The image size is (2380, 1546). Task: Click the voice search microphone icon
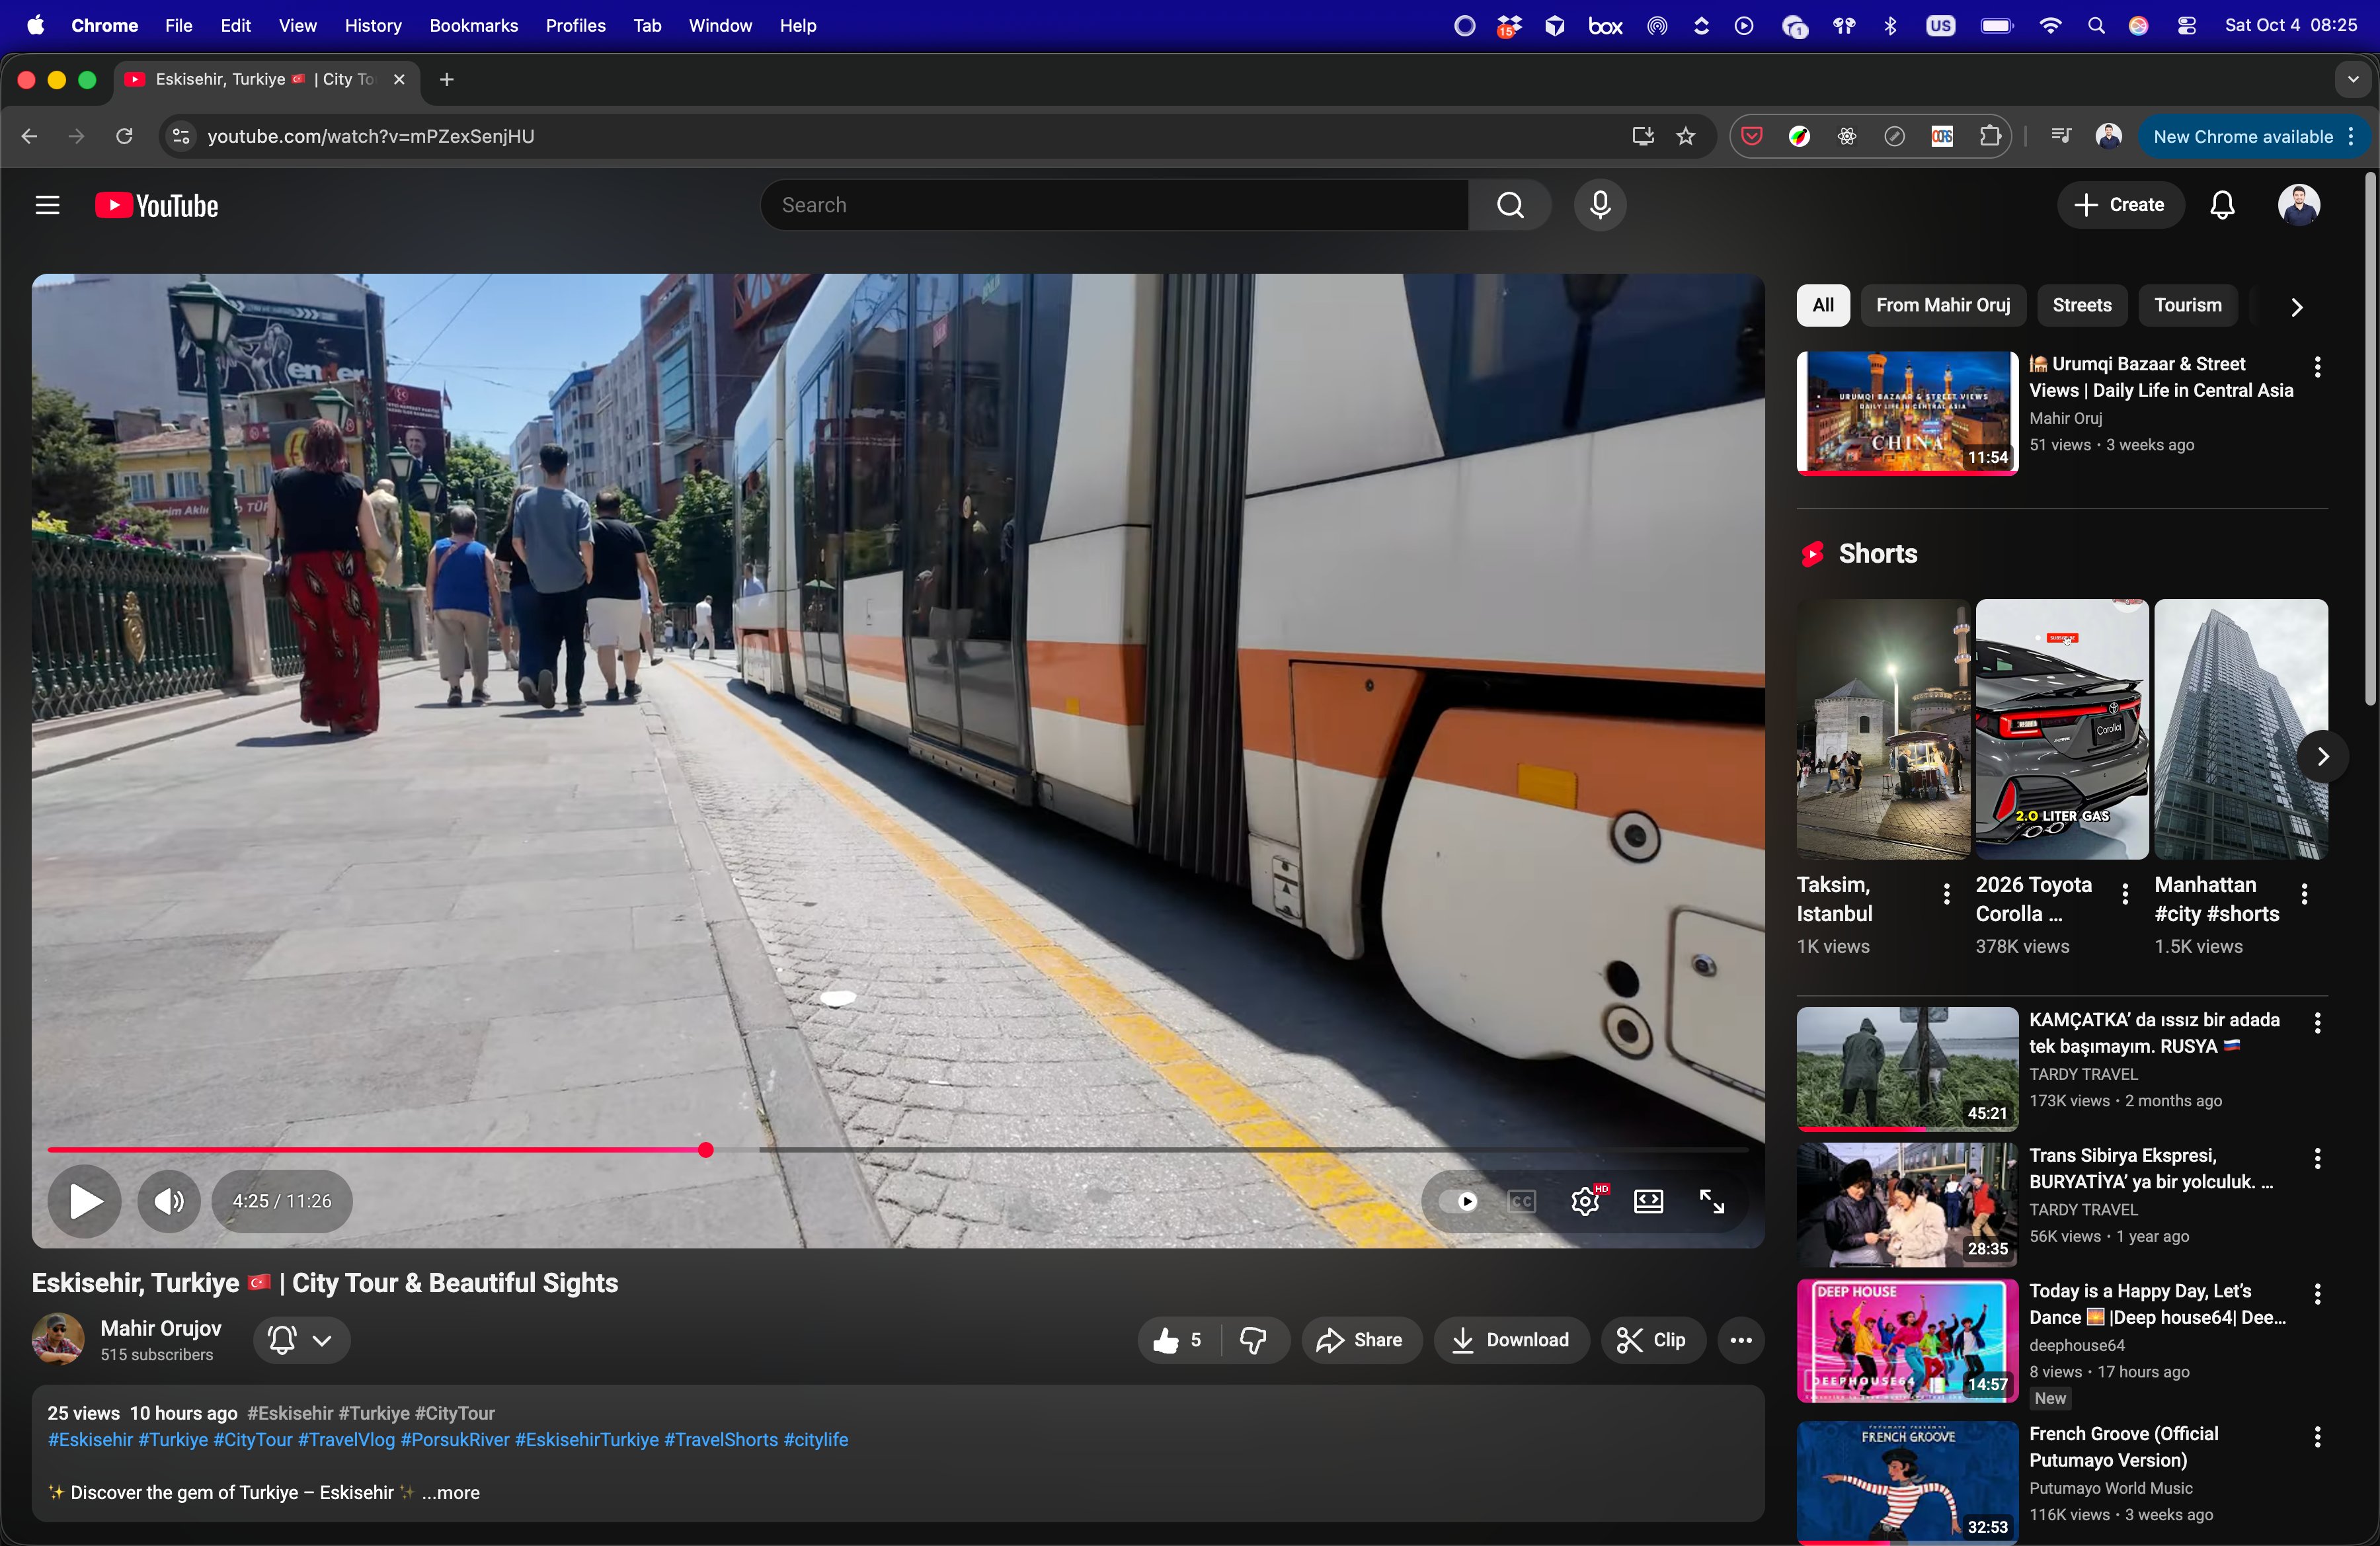click(1600, 205)
